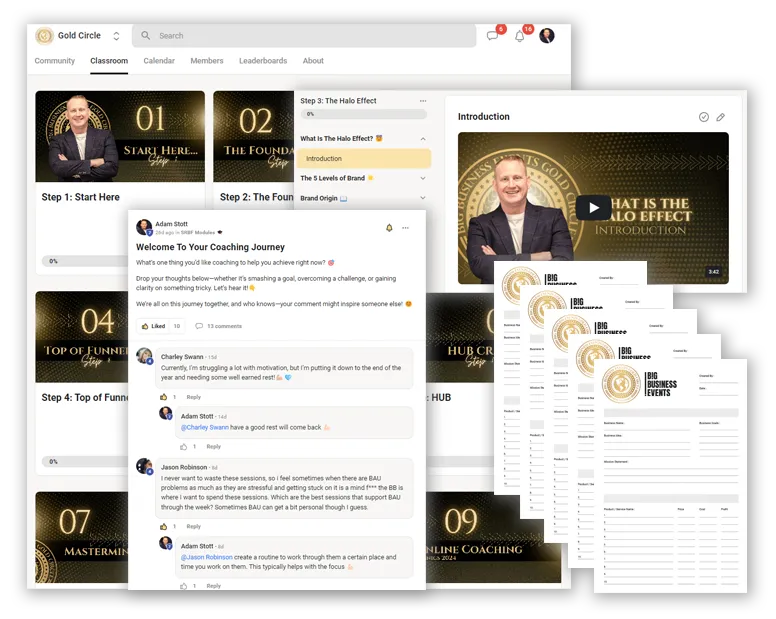
Task: Click Charley Swann's avatar
Action: [145, 356]
